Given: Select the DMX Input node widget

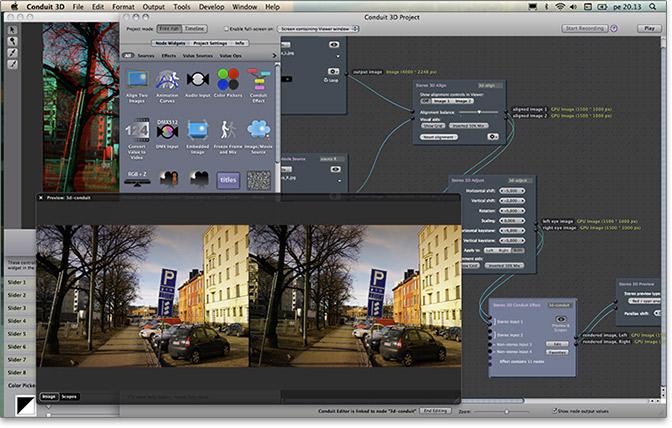Looking at the screenshot, I should point(167,135).
